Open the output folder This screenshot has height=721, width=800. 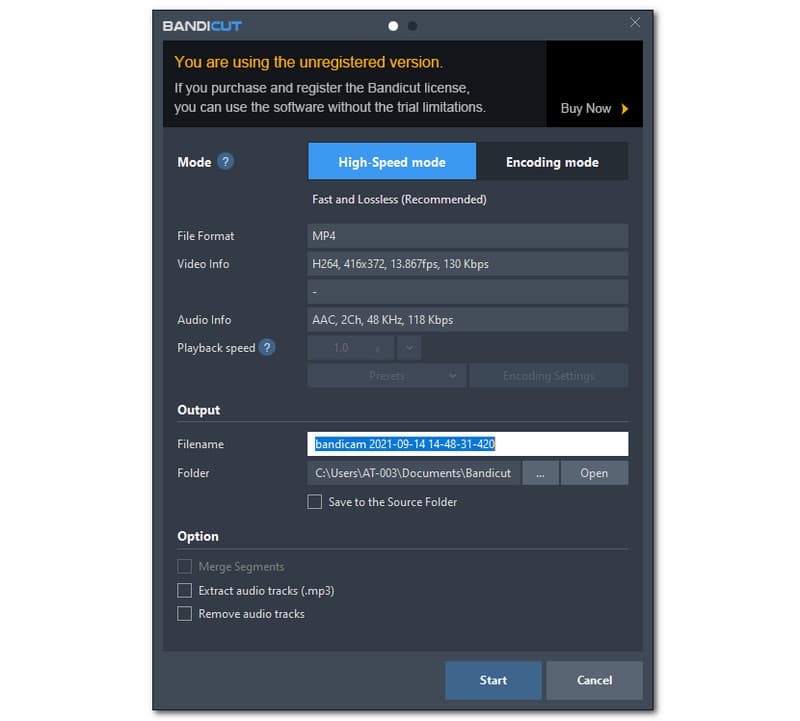[x=594, y=473]
